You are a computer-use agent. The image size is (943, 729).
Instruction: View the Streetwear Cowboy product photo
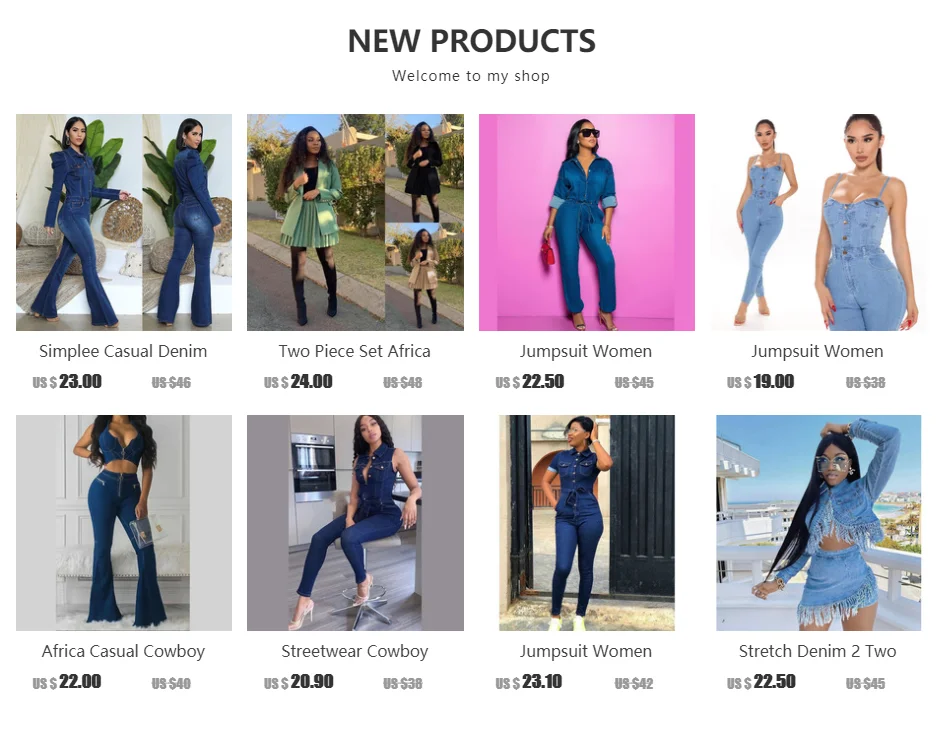pyautogui.click(x=355, y=523)
